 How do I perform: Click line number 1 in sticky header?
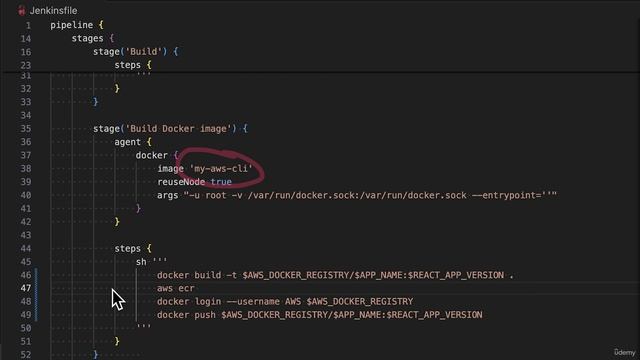coord(28,25)
